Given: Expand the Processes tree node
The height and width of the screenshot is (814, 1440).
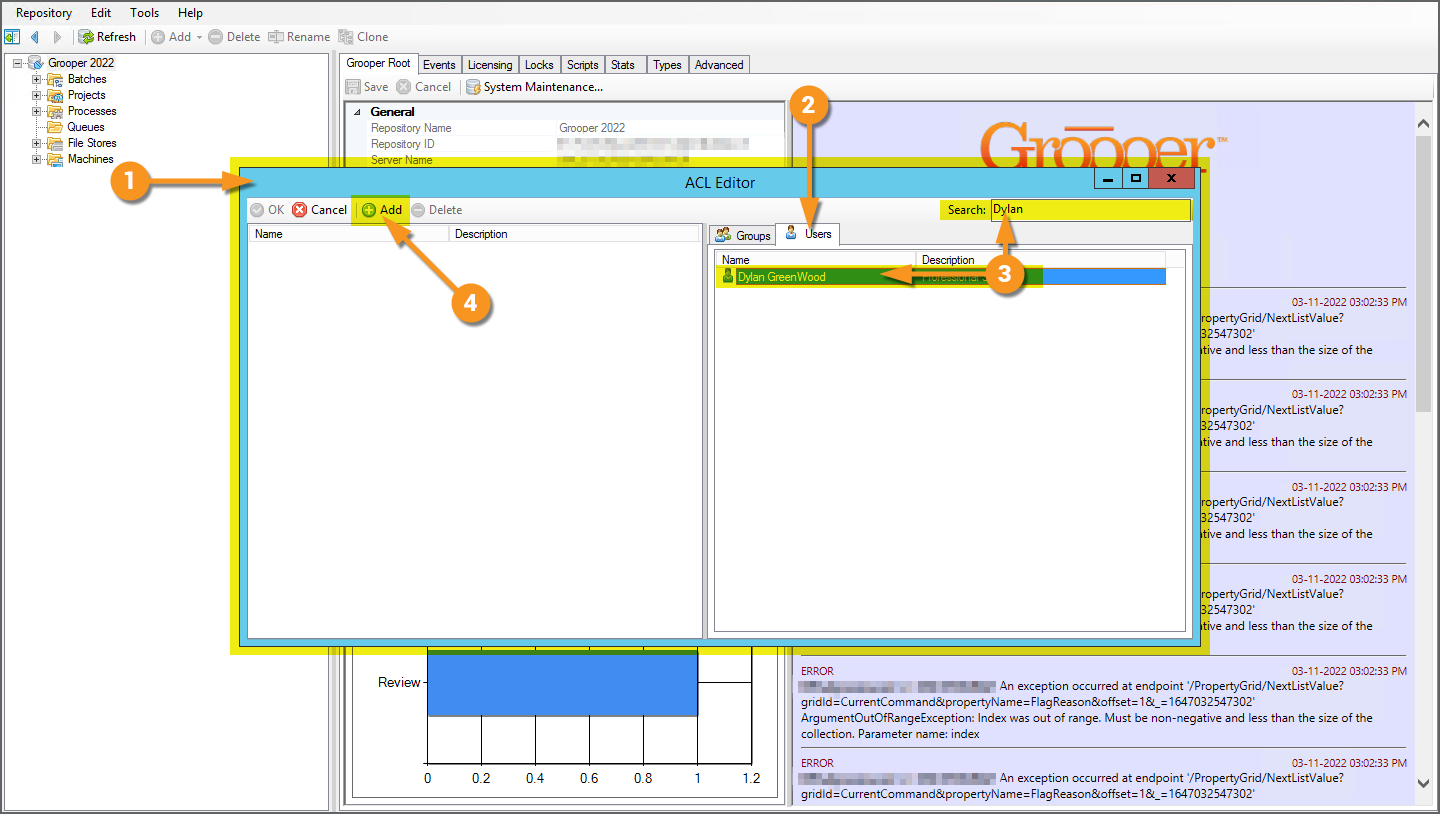Looking at the screenshot, I should 37,111.
